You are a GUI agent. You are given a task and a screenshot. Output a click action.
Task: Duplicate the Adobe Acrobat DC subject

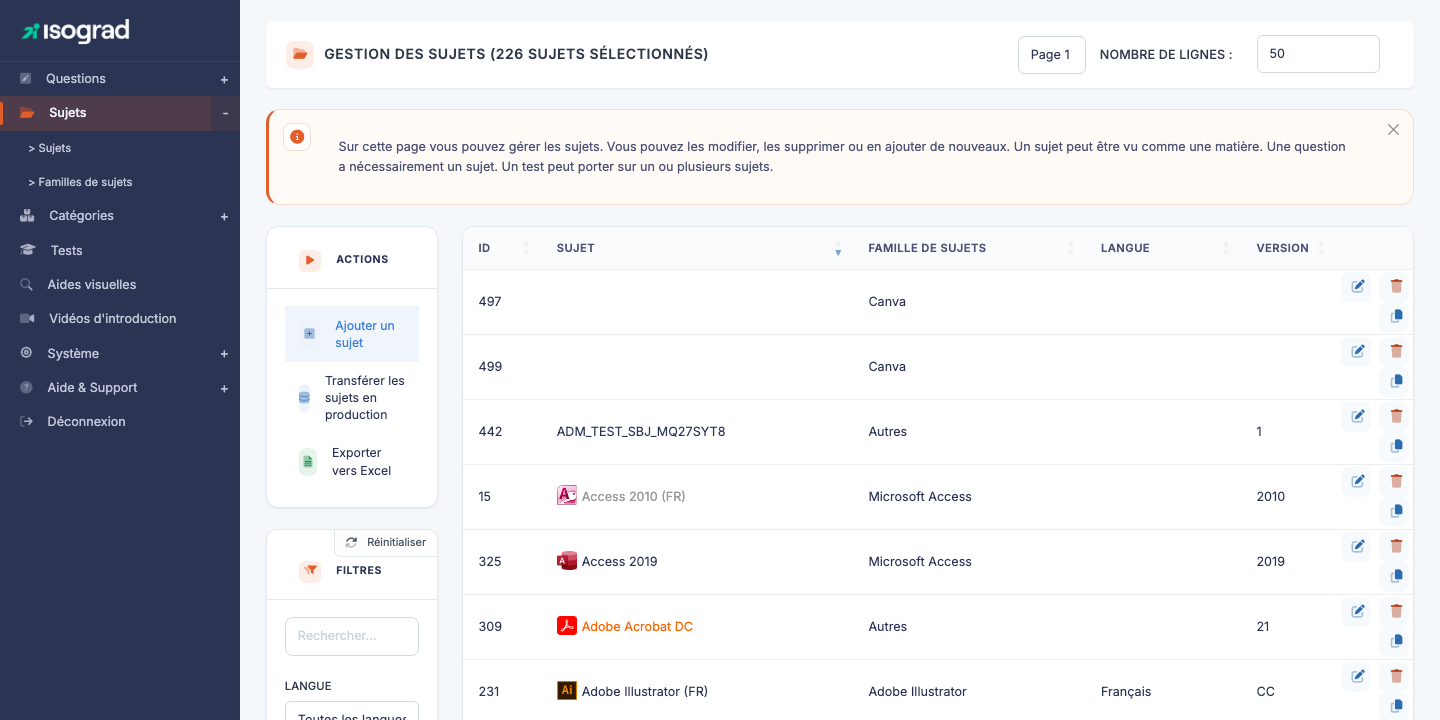coord(1396,641)
